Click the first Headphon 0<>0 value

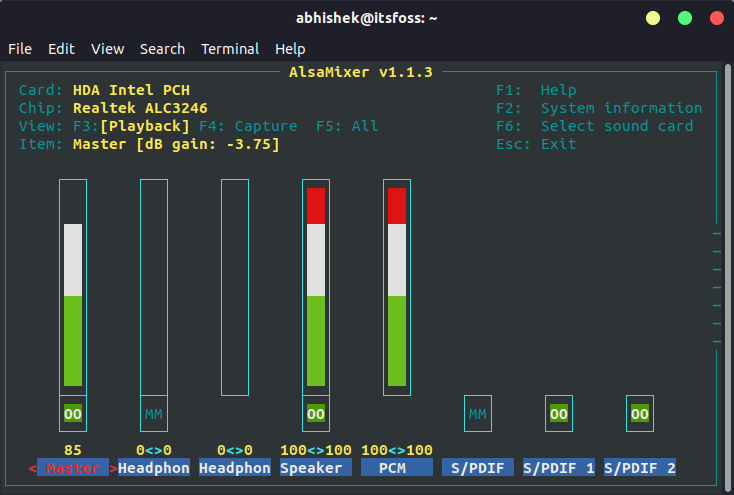coord(154,450)
